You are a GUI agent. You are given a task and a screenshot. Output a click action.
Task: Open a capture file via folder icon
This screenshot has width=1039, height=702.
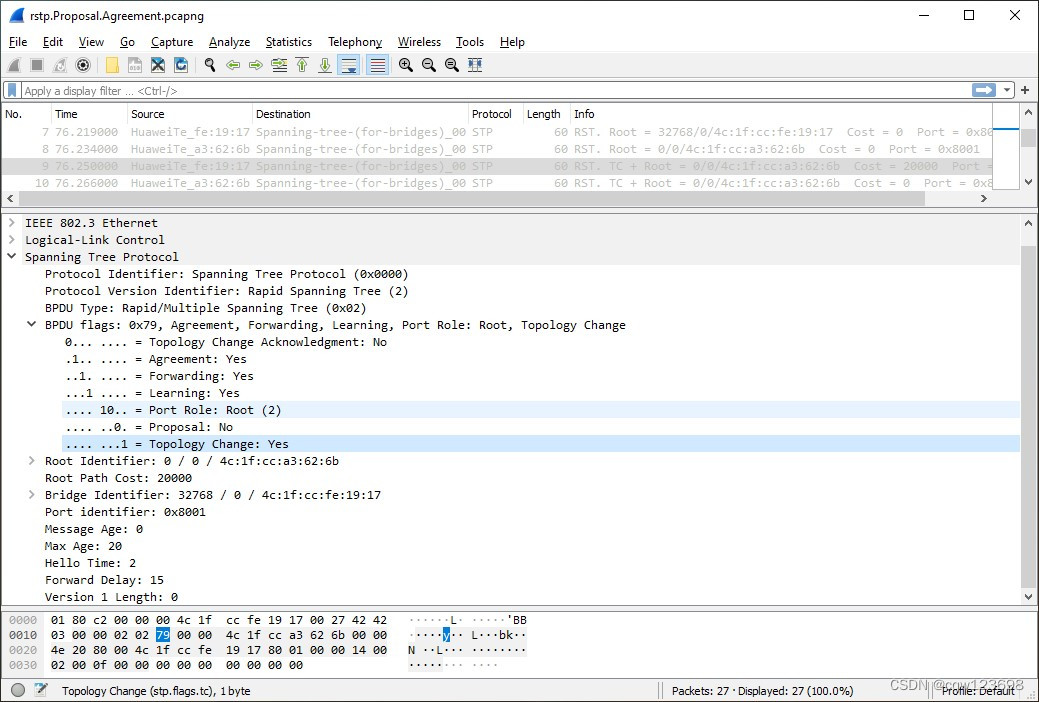112,65
